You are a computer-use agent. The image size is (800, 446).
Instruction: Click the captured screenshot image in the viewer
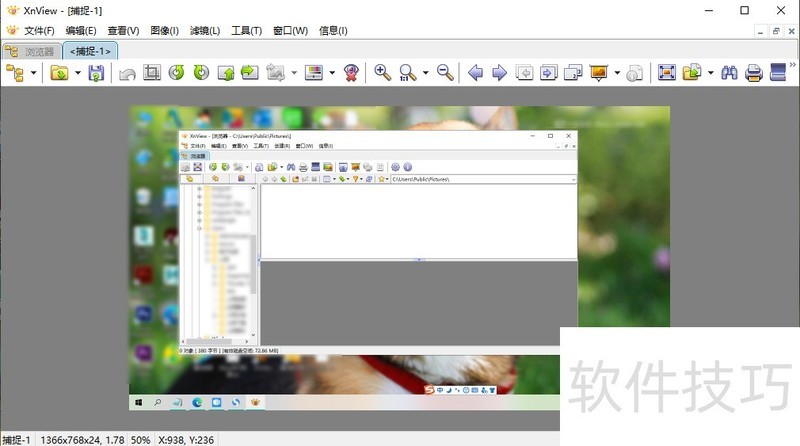pyautogui.click(x=399, y=258)
